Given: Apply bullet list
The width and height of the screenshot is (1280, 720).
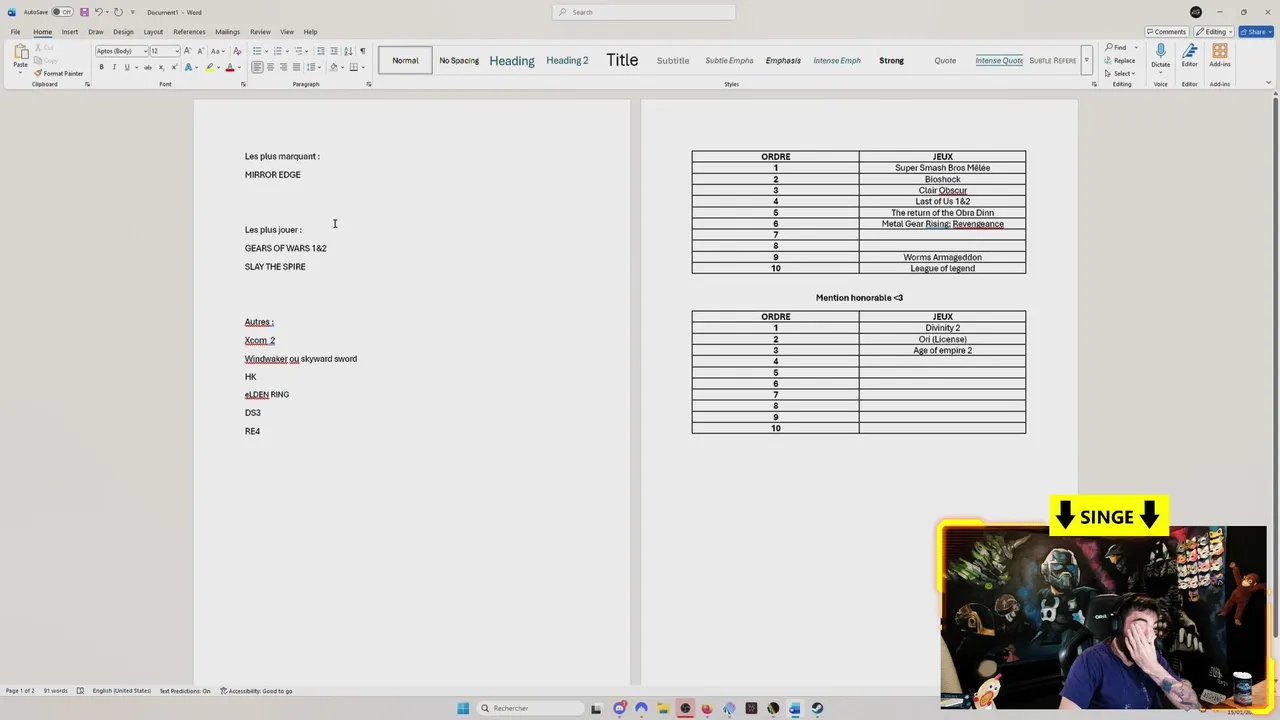Looking at the screenshot, I should (x=257, y=51).
